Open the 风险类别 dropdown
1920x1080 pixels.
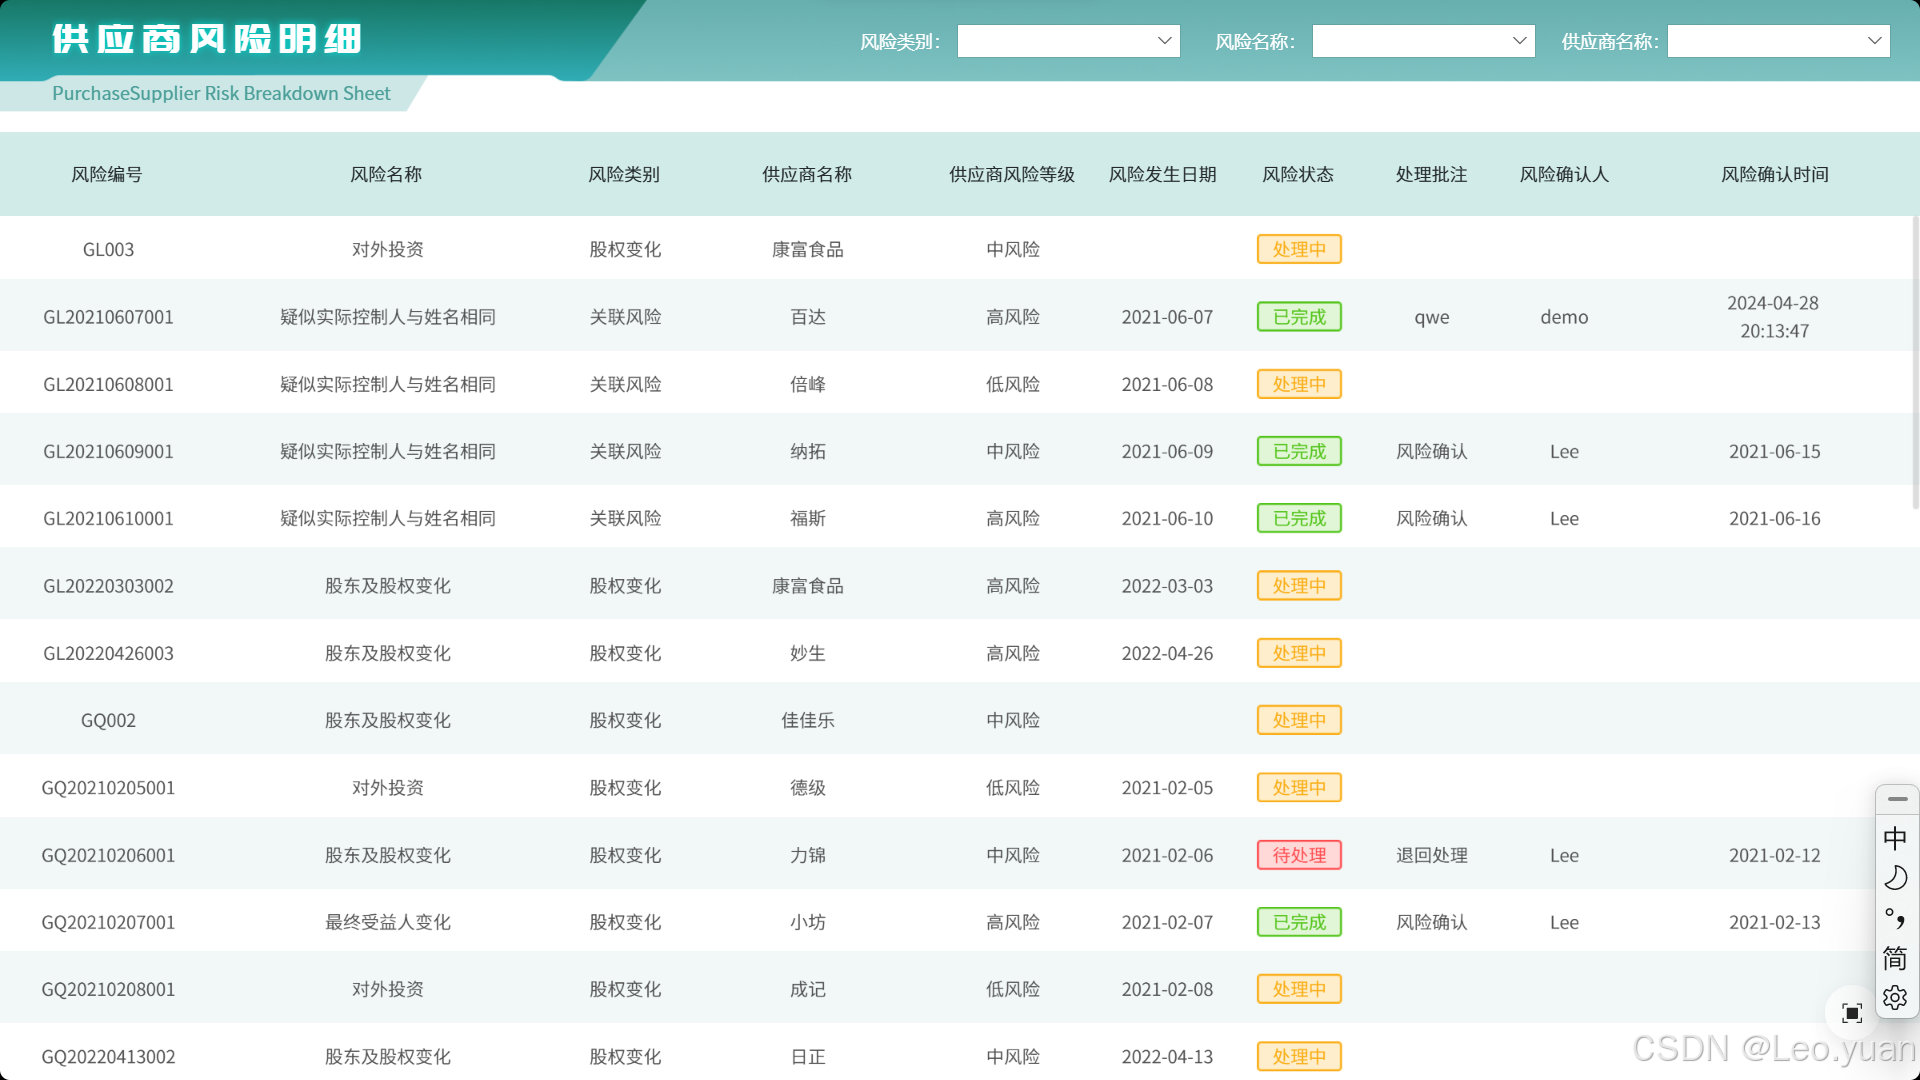click(x=1068, y=41)
